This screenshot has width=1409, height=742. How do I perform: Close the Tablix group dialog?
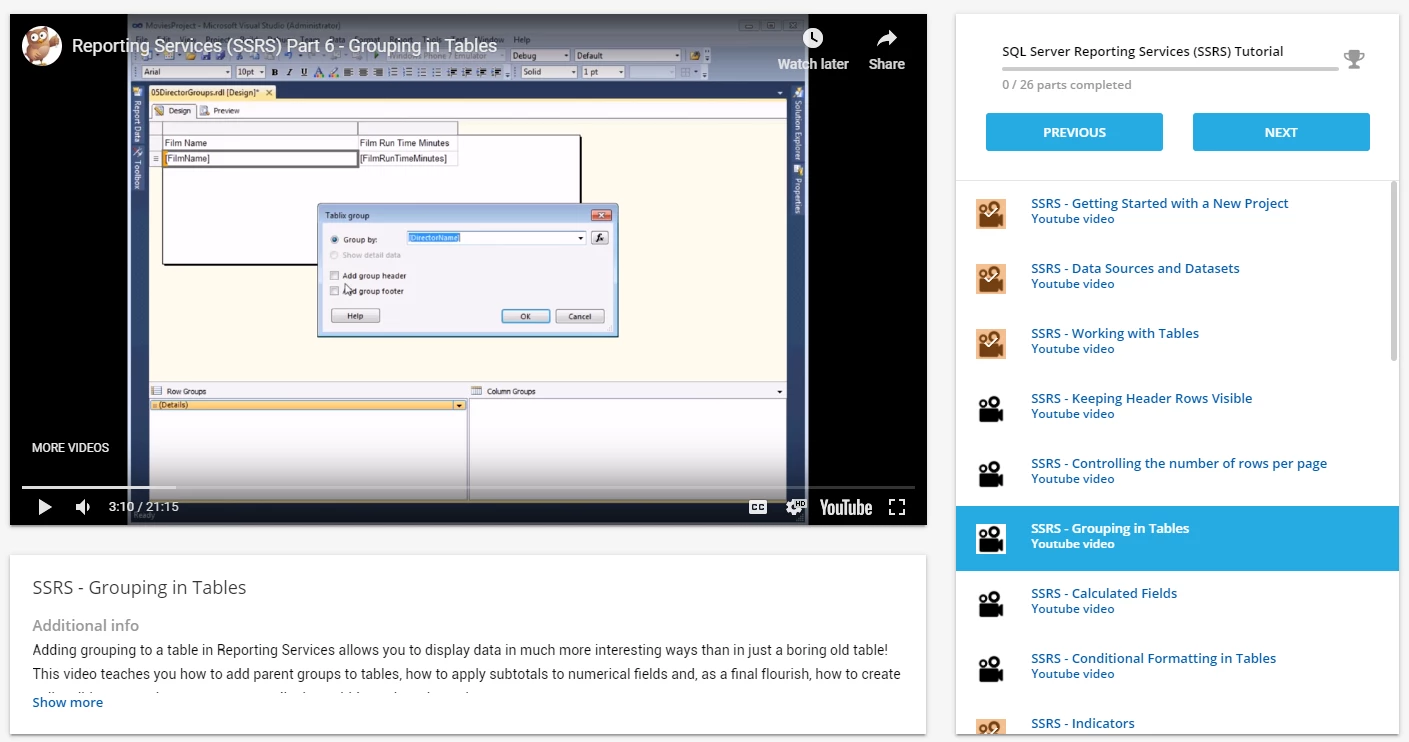point(601,215)
